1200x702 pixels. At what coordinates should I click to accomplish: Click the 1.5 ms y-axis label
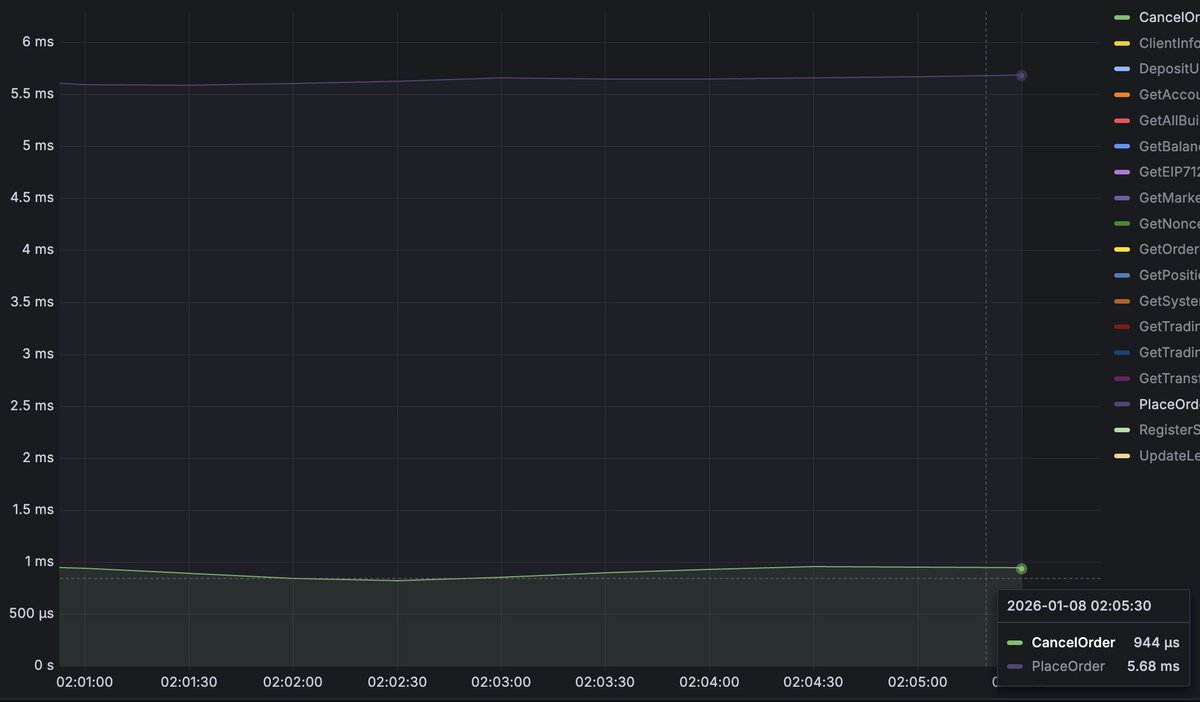[32, 509]
